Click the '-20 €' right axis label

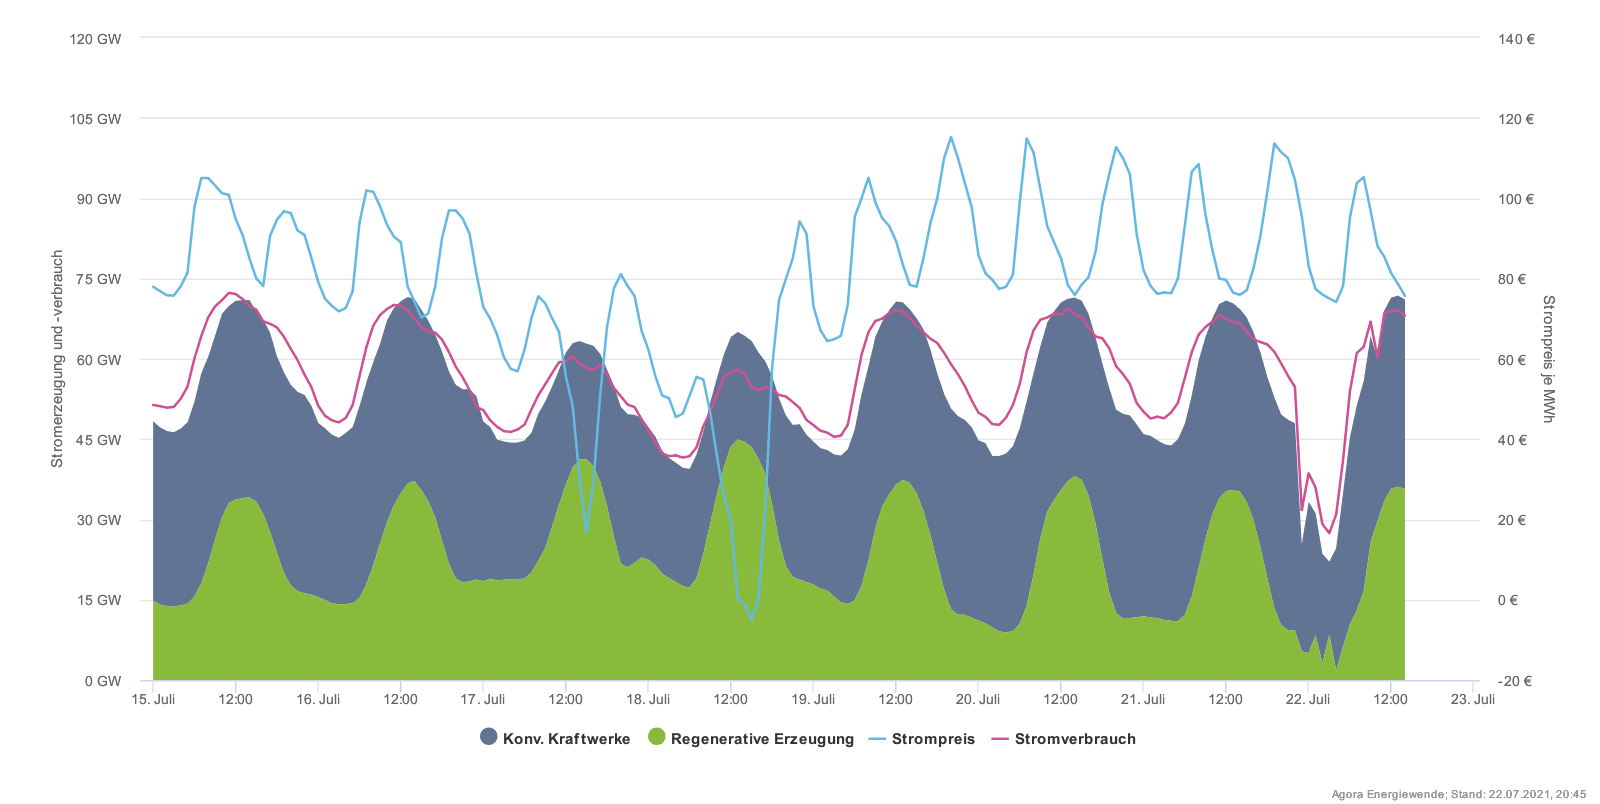(x=1514, y=681)
